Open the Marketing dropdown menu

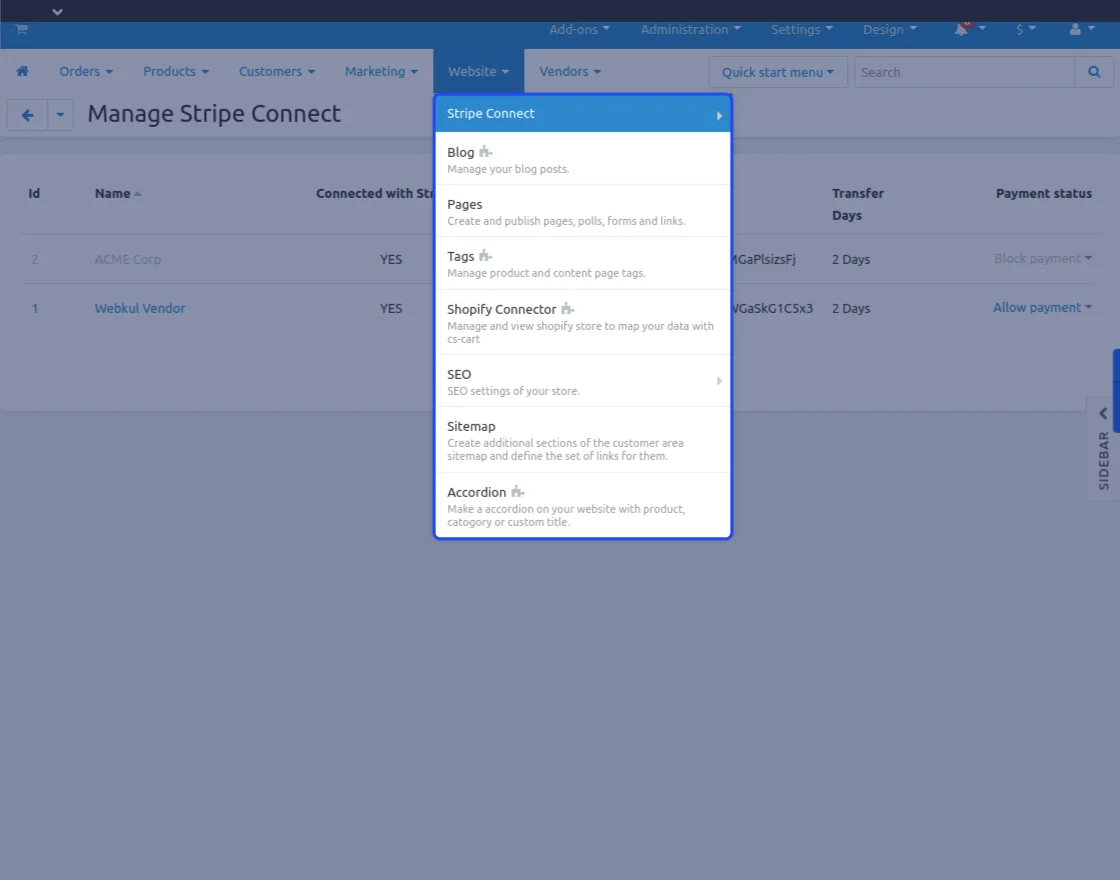(381, 71)
